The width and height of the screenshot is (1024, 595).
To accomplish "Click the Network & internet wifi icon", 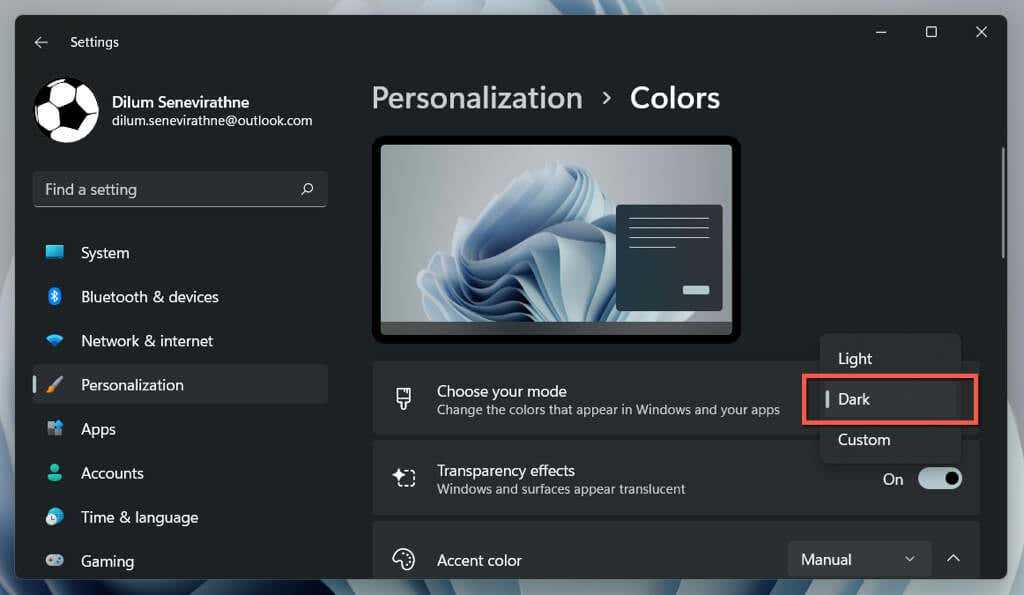I will tap(55, 340).
